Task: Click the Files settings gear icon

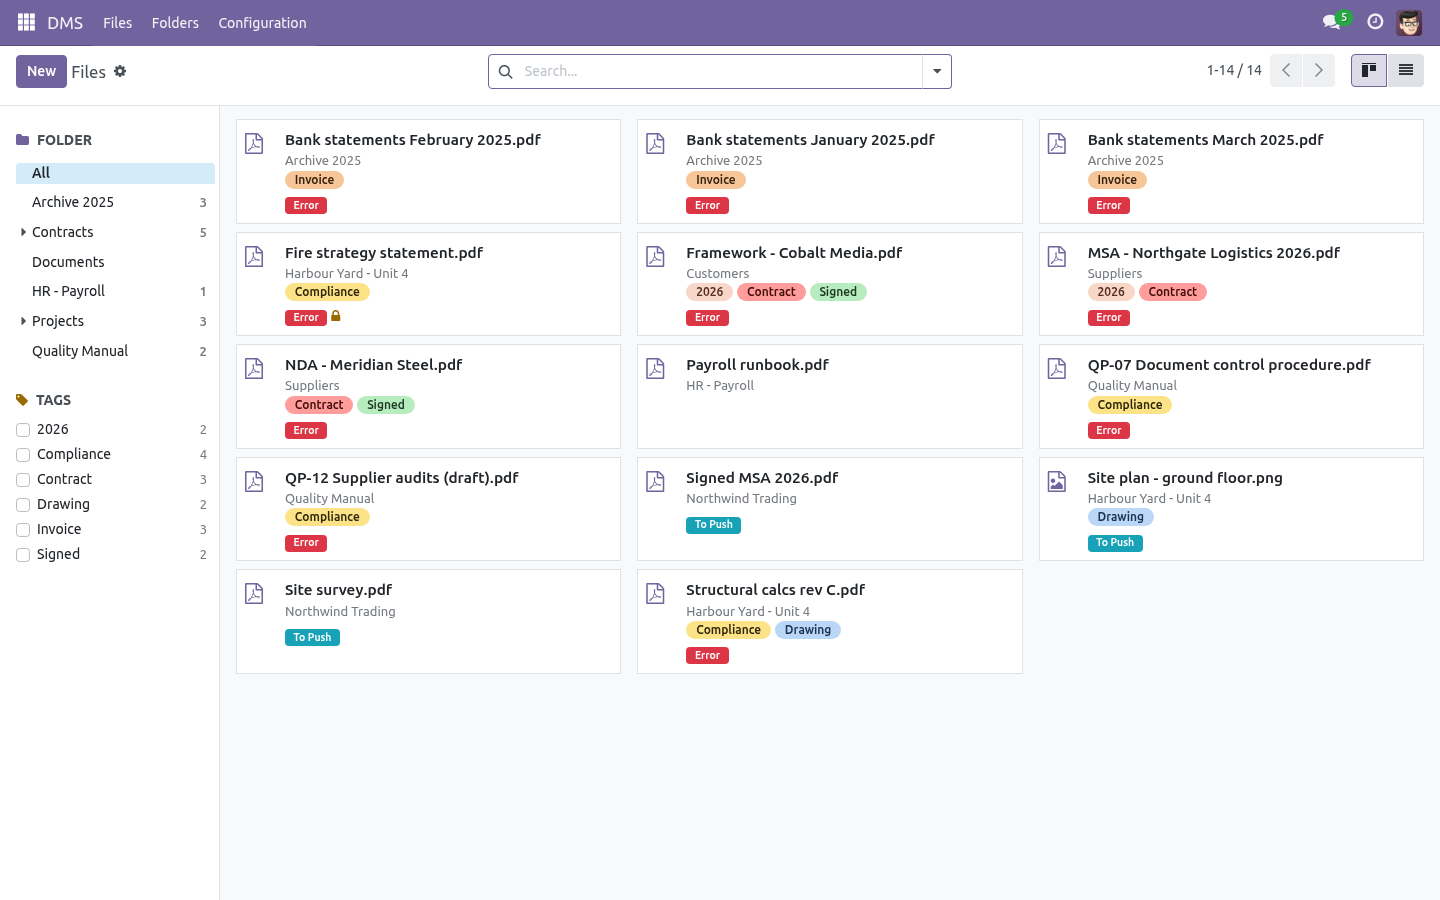Action: [x=120, y=71]
